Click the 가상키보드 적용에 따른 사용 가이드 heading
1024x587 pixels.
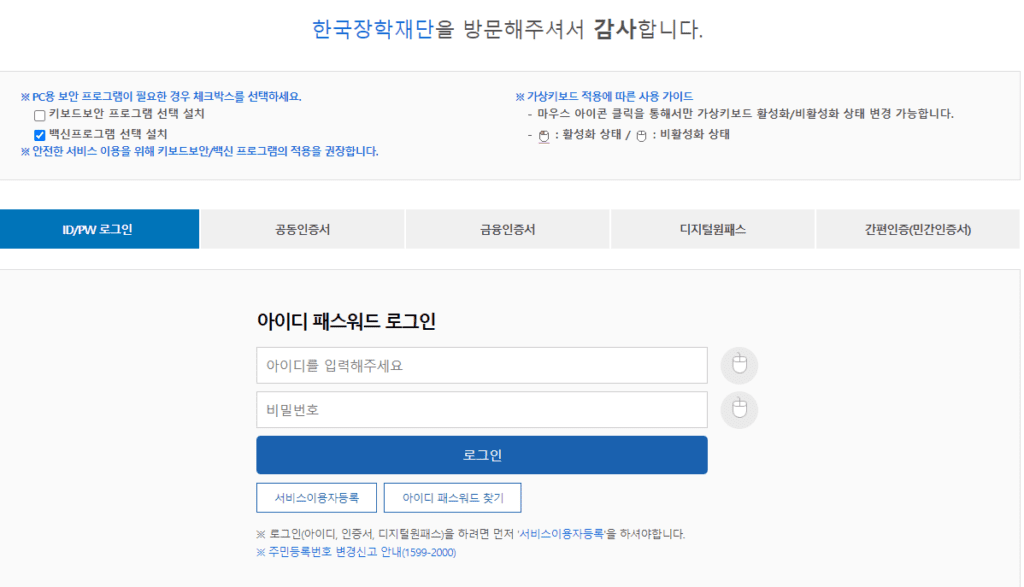point(604,97)
